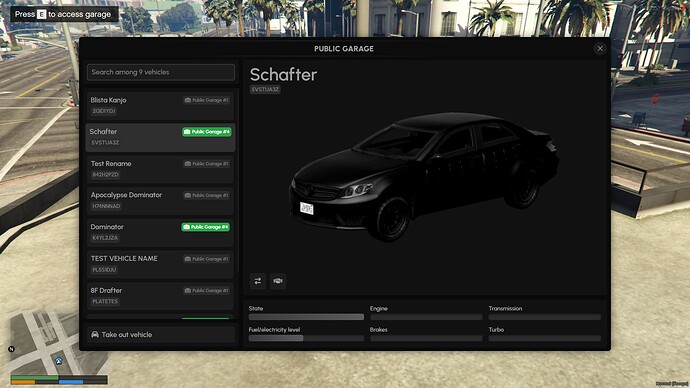Viewport: 690px width, 388px height.
Task: Click the green Public Garage #4 badge on Schafter
Action: tap(207, 132)
